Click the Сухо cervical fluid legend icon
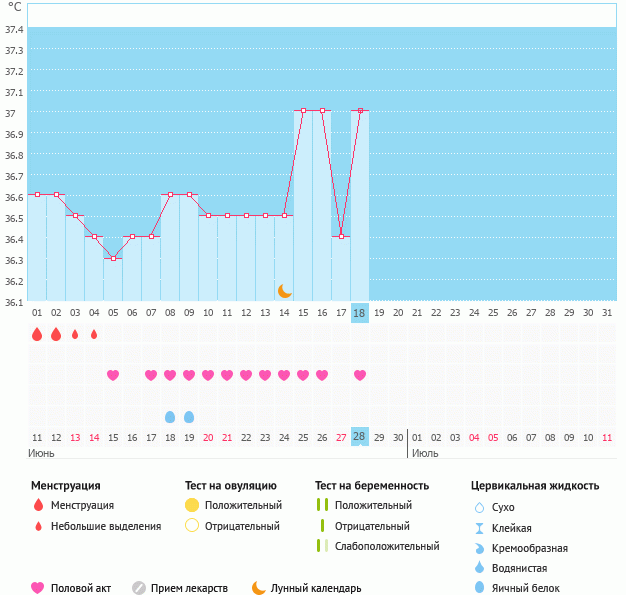The width and height of the screenshot is (626, 595). coord(479,508)
